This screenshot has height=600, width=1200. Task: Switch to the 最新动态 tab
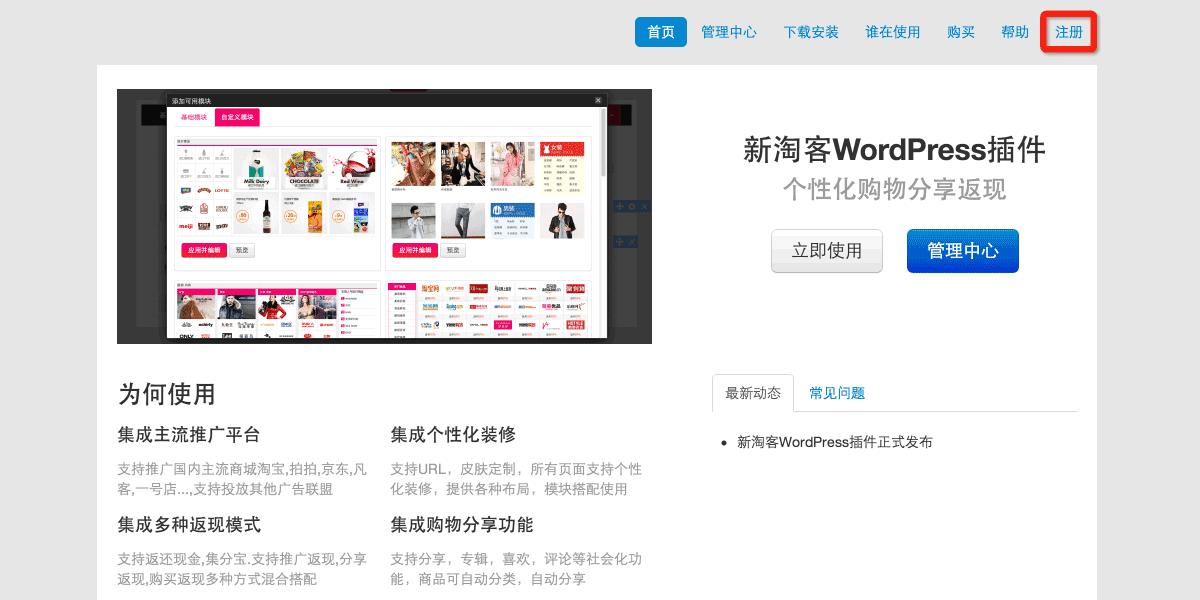[753, 393]
